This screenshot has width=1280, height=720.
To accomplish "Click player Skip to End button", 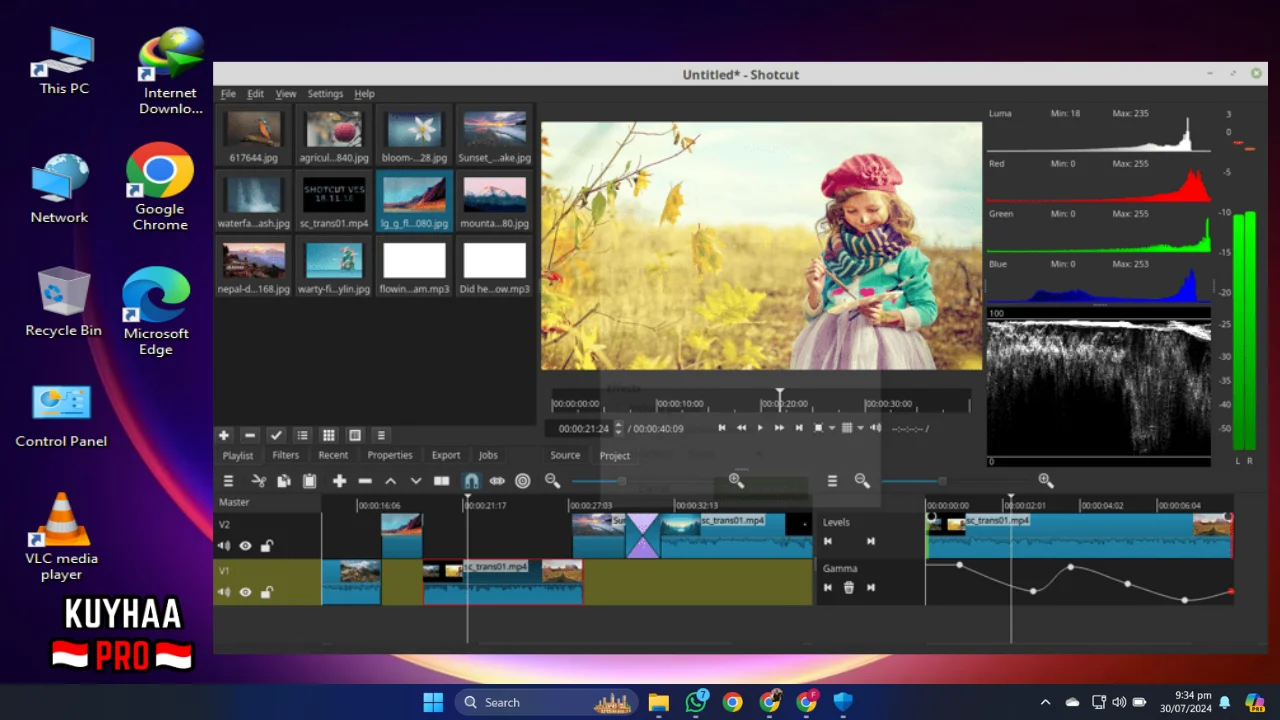I will click(798, 428).
